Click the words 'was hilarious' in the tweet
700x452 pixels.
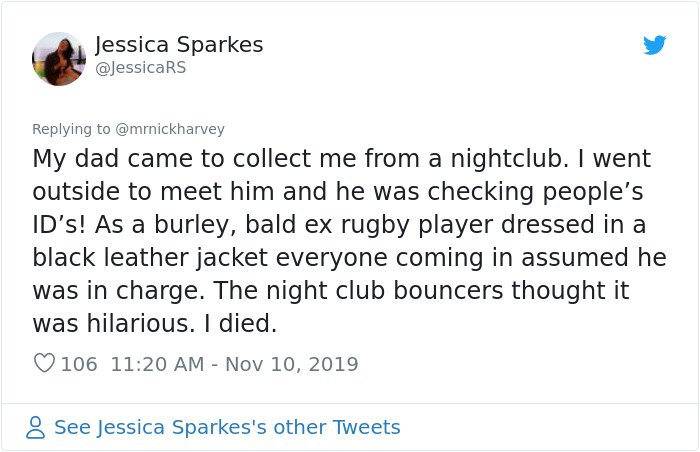(x=111, y=323)
